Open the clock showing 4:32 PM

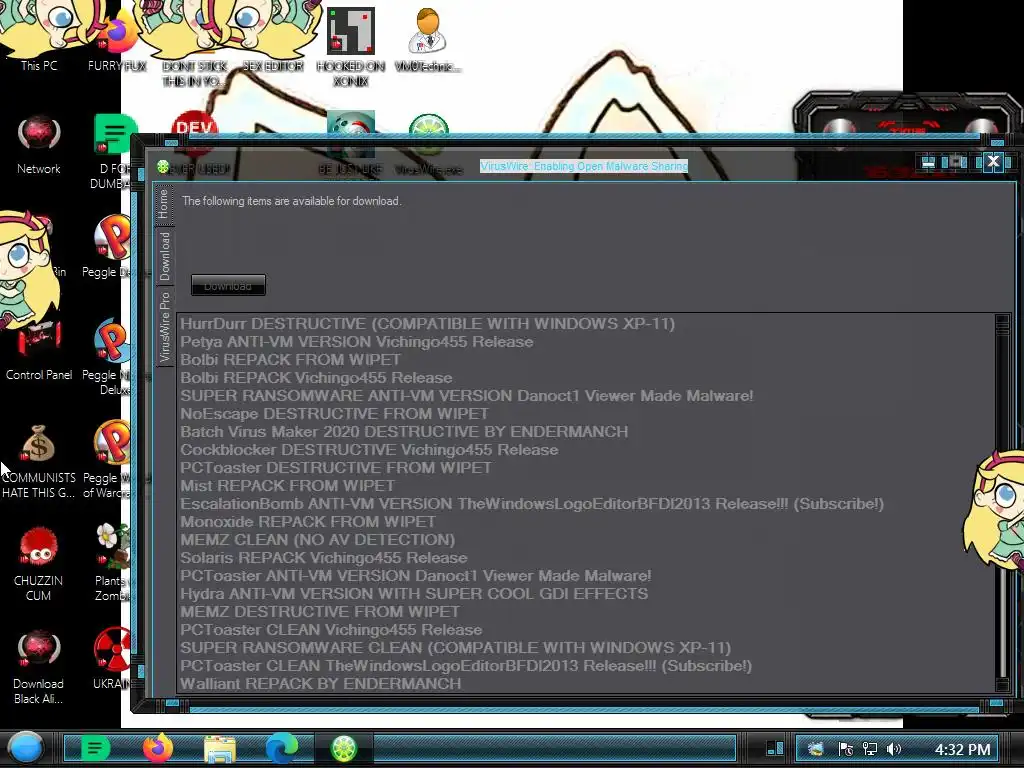(x=963, y=749)
